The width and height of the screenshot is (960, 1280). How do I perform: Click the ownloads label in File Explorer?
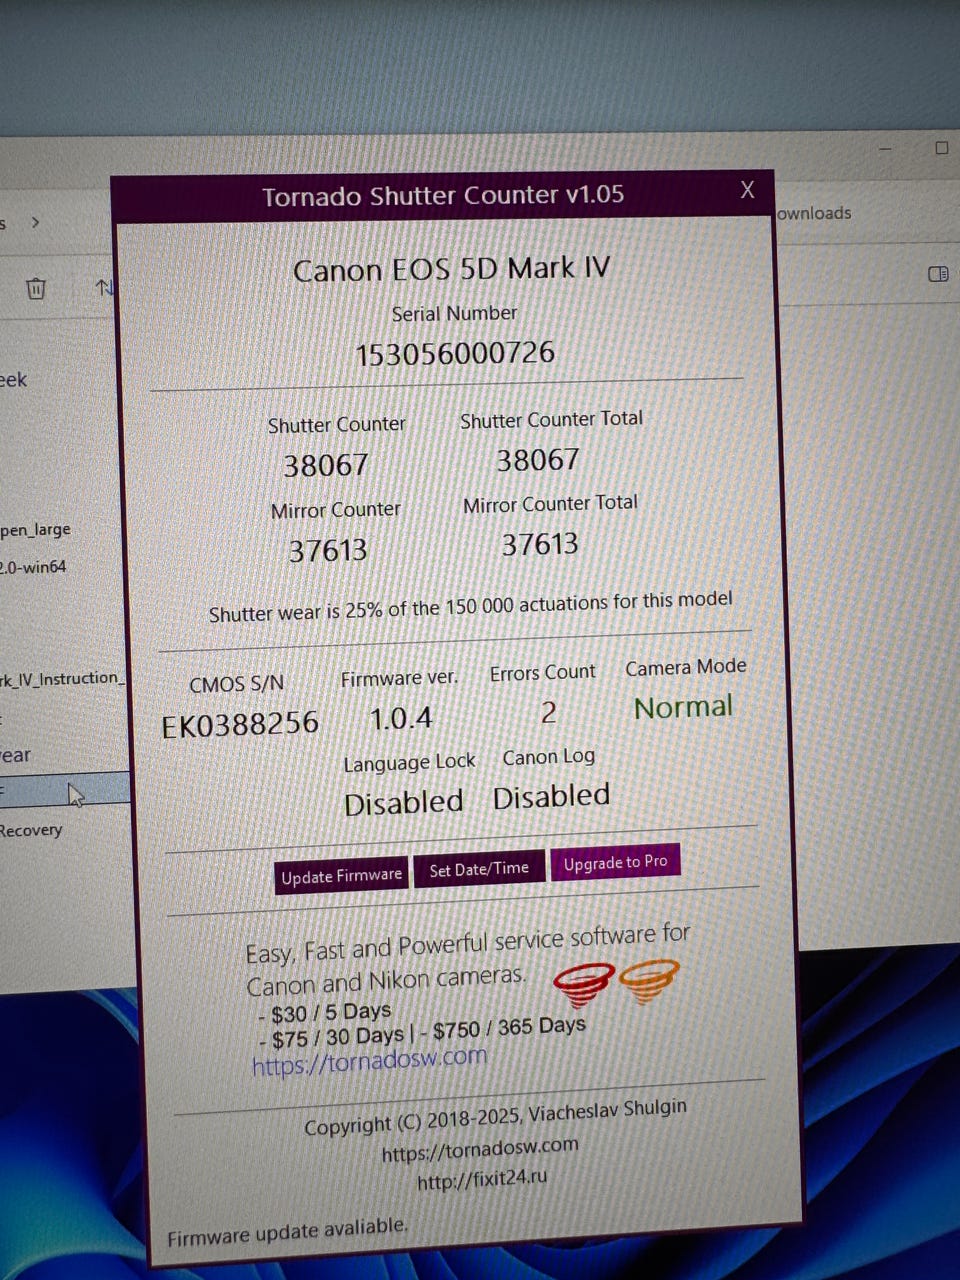coord(814,213)
